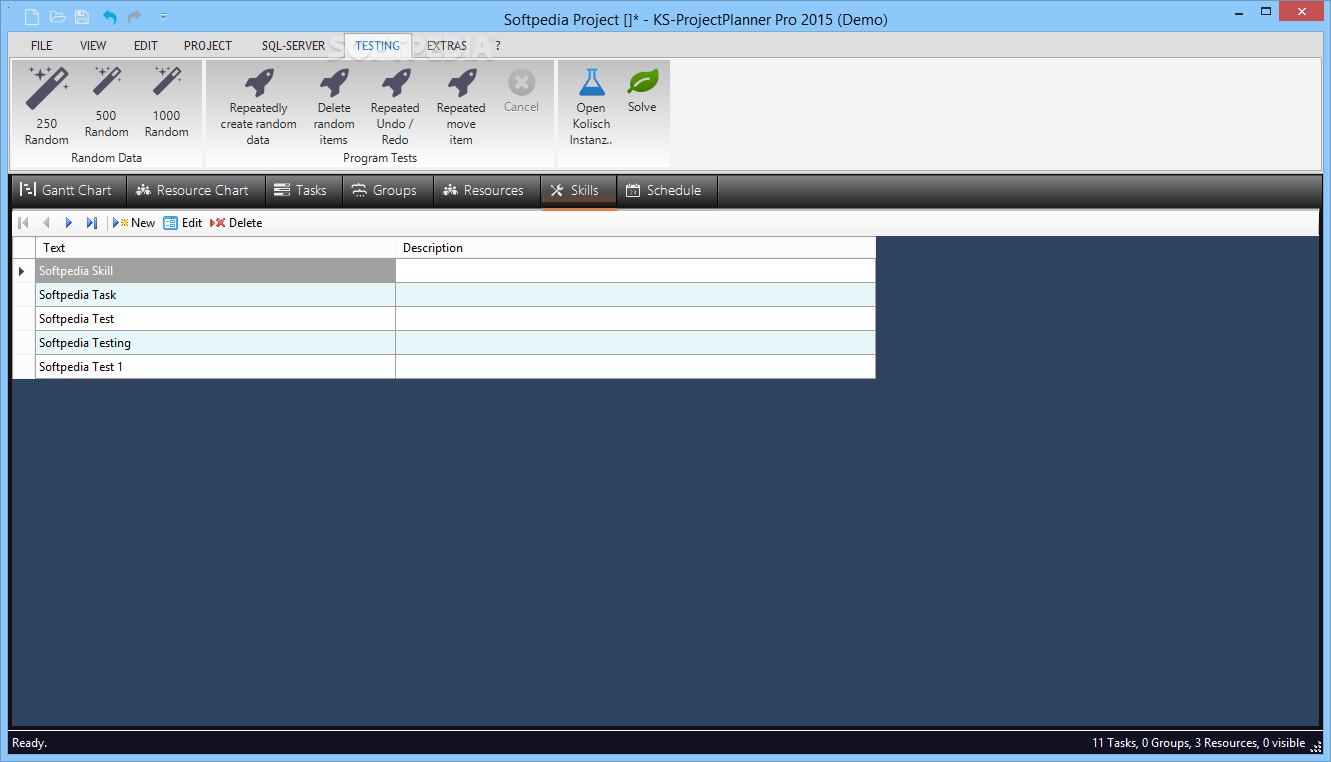Go to previous record navigation arrow
Screen dimensions: 1331x762
(x=46, y=223)
